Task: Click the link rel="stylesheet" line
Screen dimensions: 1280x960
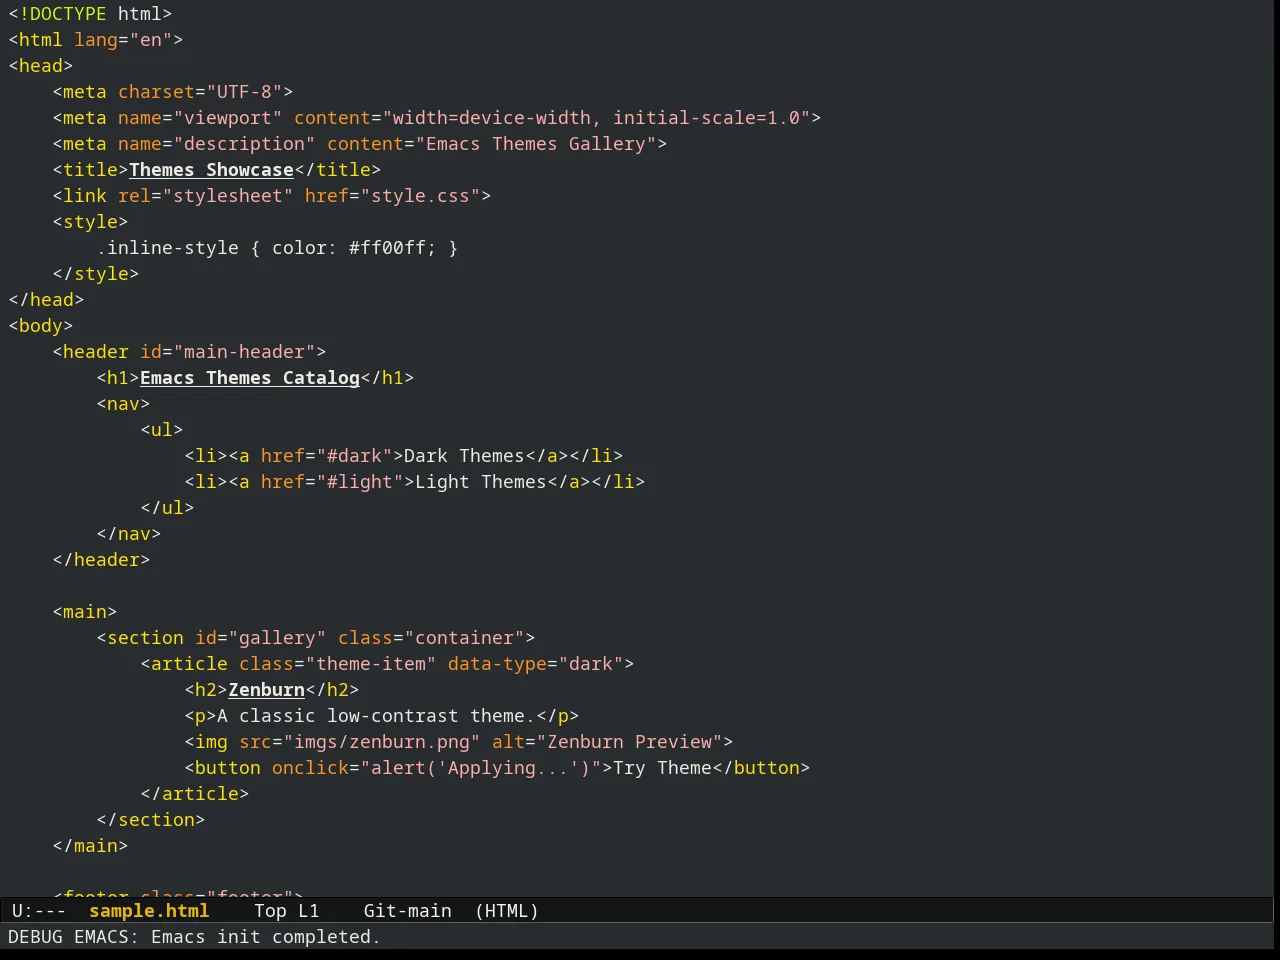Action: (272, 196)
